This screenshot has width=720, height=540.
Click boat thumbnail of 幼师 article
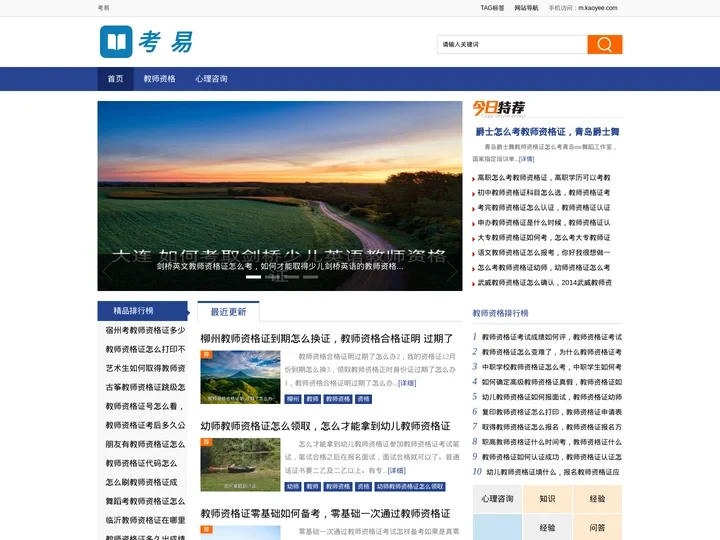240,465
